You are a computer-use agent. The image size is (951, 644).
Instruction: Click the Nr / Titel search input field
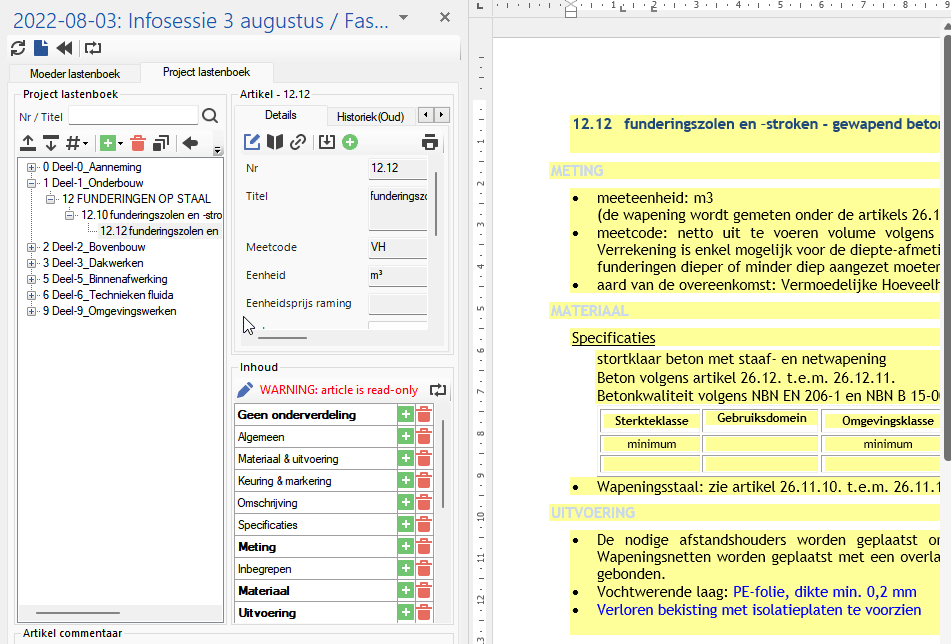(133, 115)
